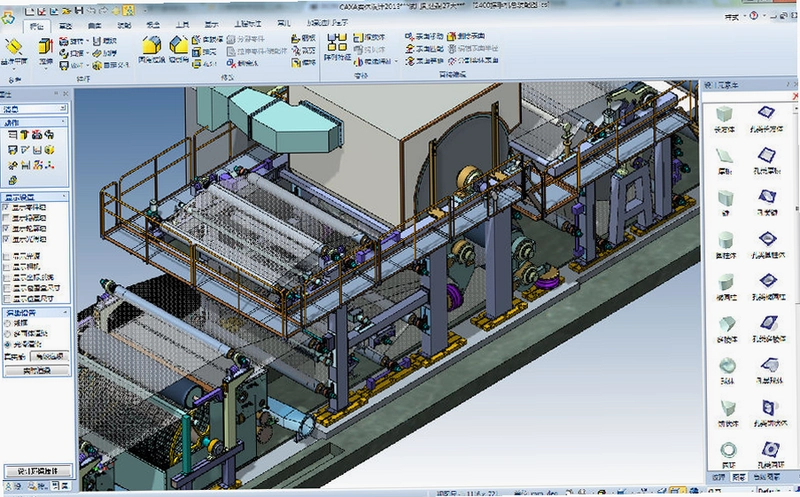
Task: Select the 光滑渲染 radio button
Action: click(7, 344)
